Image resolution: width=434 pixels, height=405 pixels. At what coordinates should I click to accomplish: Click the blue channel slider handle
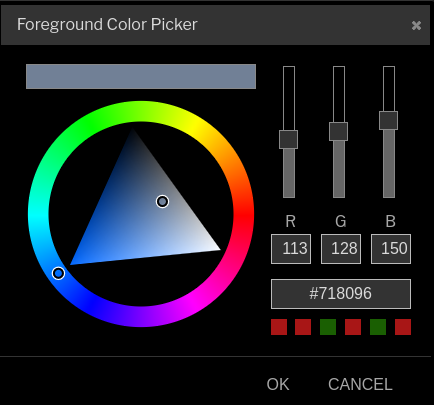point(388,120)
